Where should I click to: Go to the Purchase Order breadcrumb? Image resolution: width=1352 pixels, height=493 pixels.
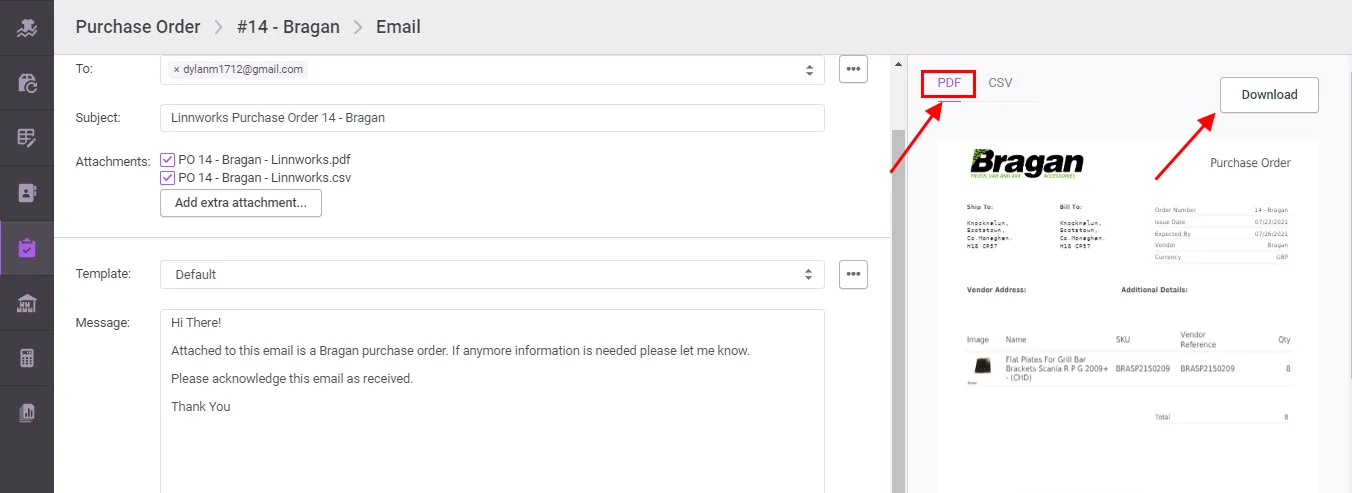[x=138, y=27]
